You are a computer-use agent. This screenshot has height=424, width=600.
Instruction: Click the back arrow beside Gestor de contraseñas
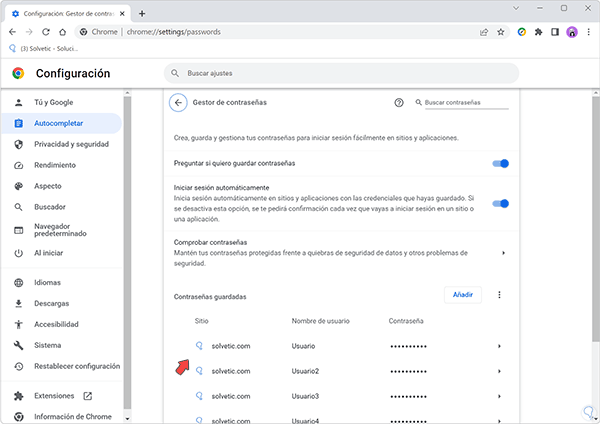point(178,103)
